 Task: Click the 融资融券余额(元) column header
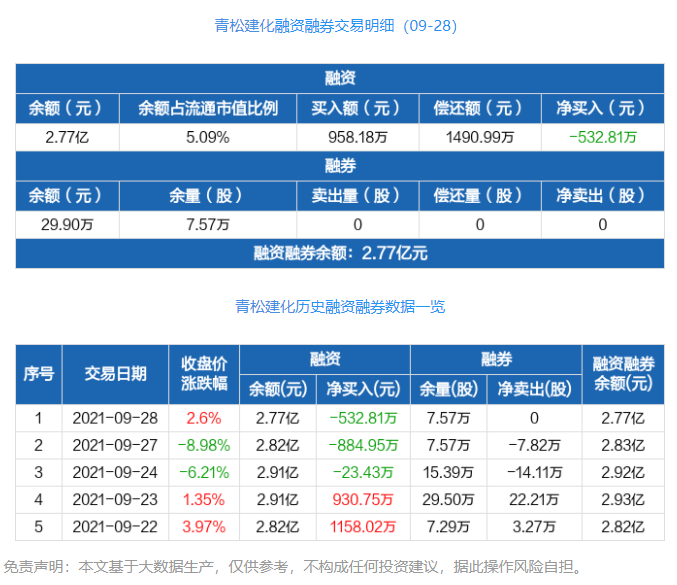coord(623,374)
